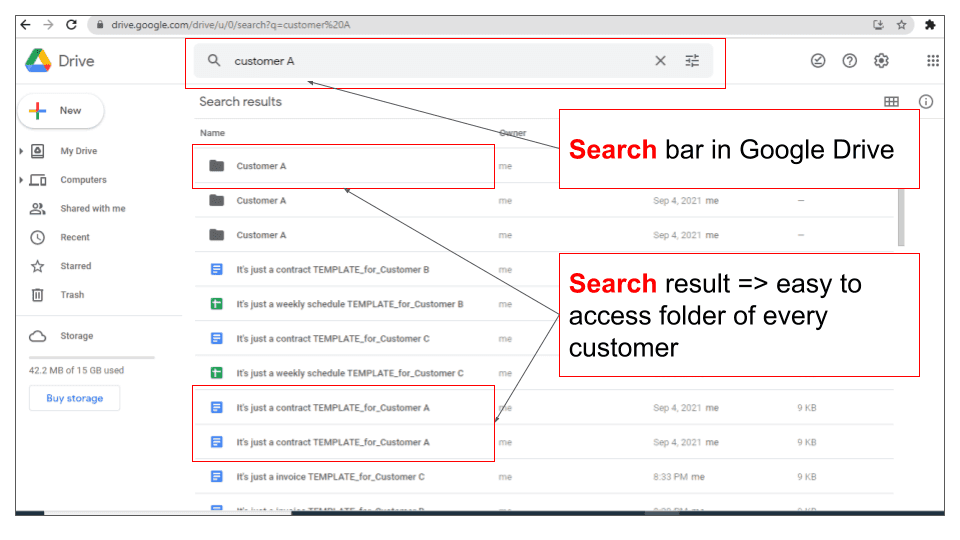Open Shared with me section
Viewport: 960px width, 540px height.
tap(92, 209)
